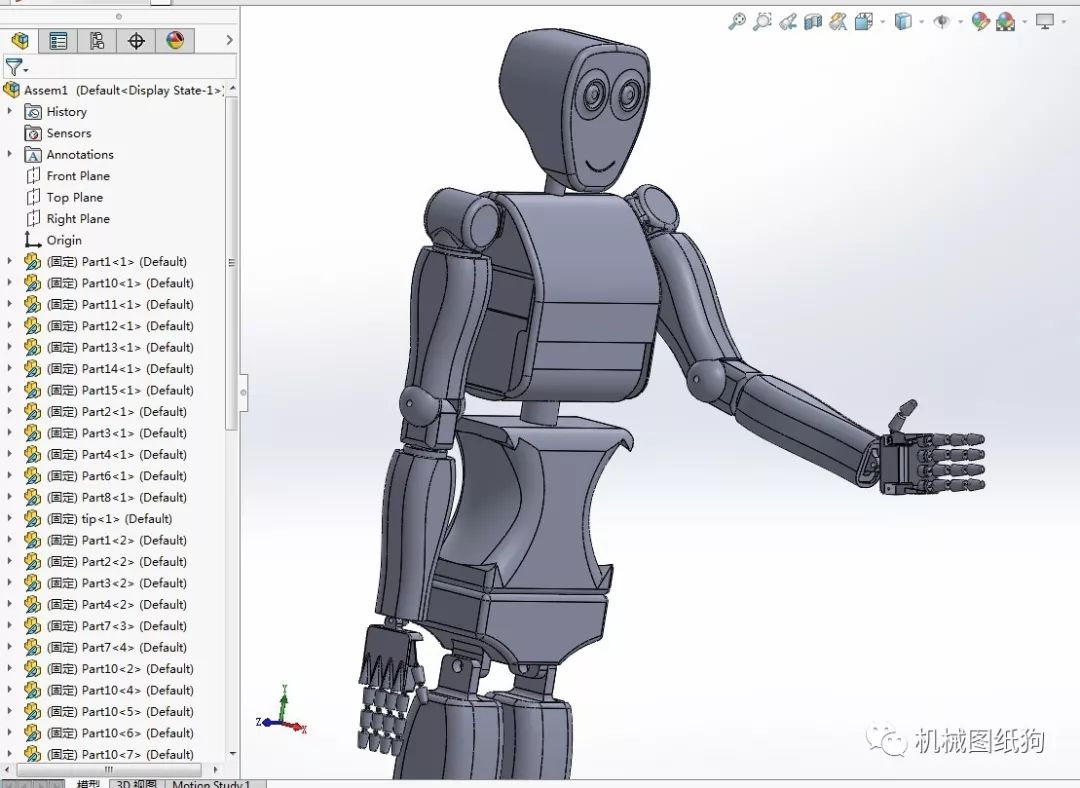Click Part3<2> component icon

coord(32,583)
